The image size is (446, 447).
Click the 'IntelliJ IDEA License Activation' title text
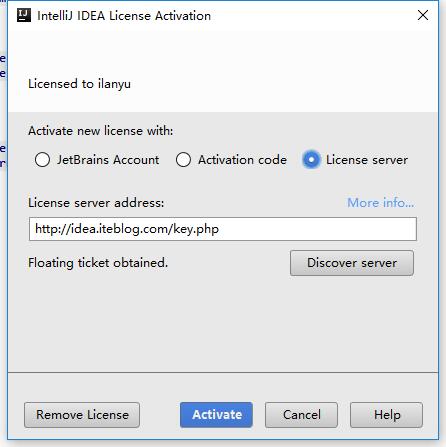coord(124,16)
